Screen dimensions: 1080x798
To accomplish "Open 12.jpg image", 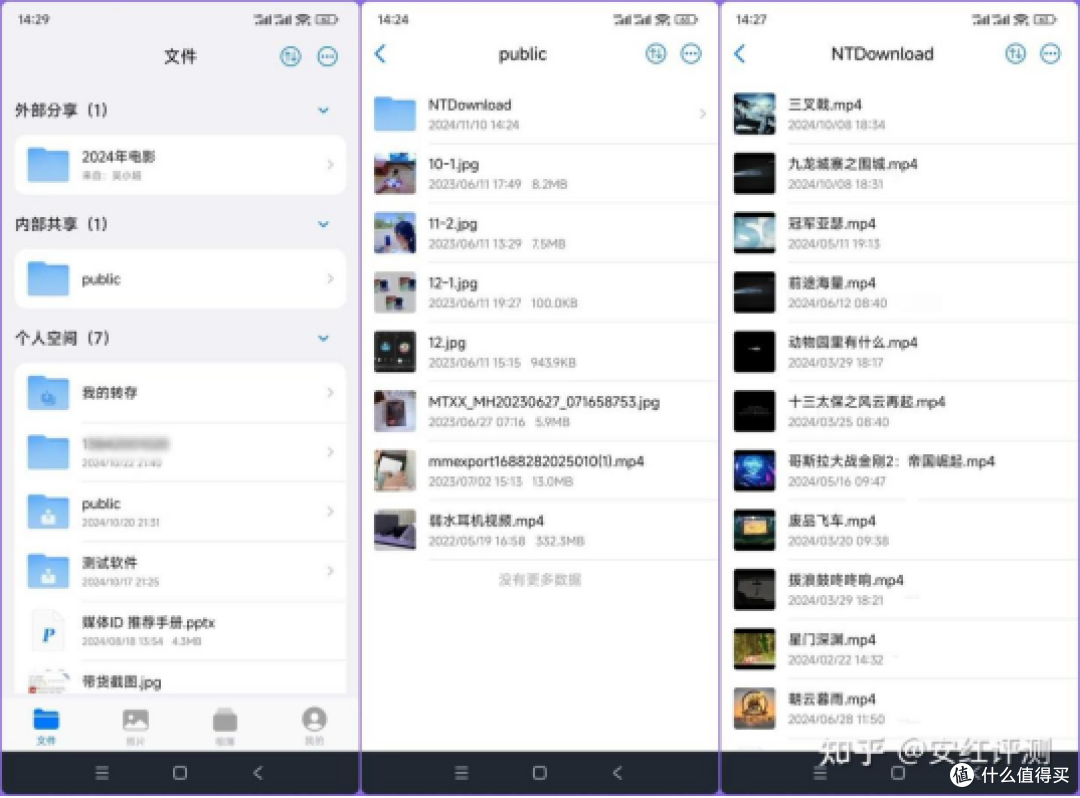I will pos(540,352).
